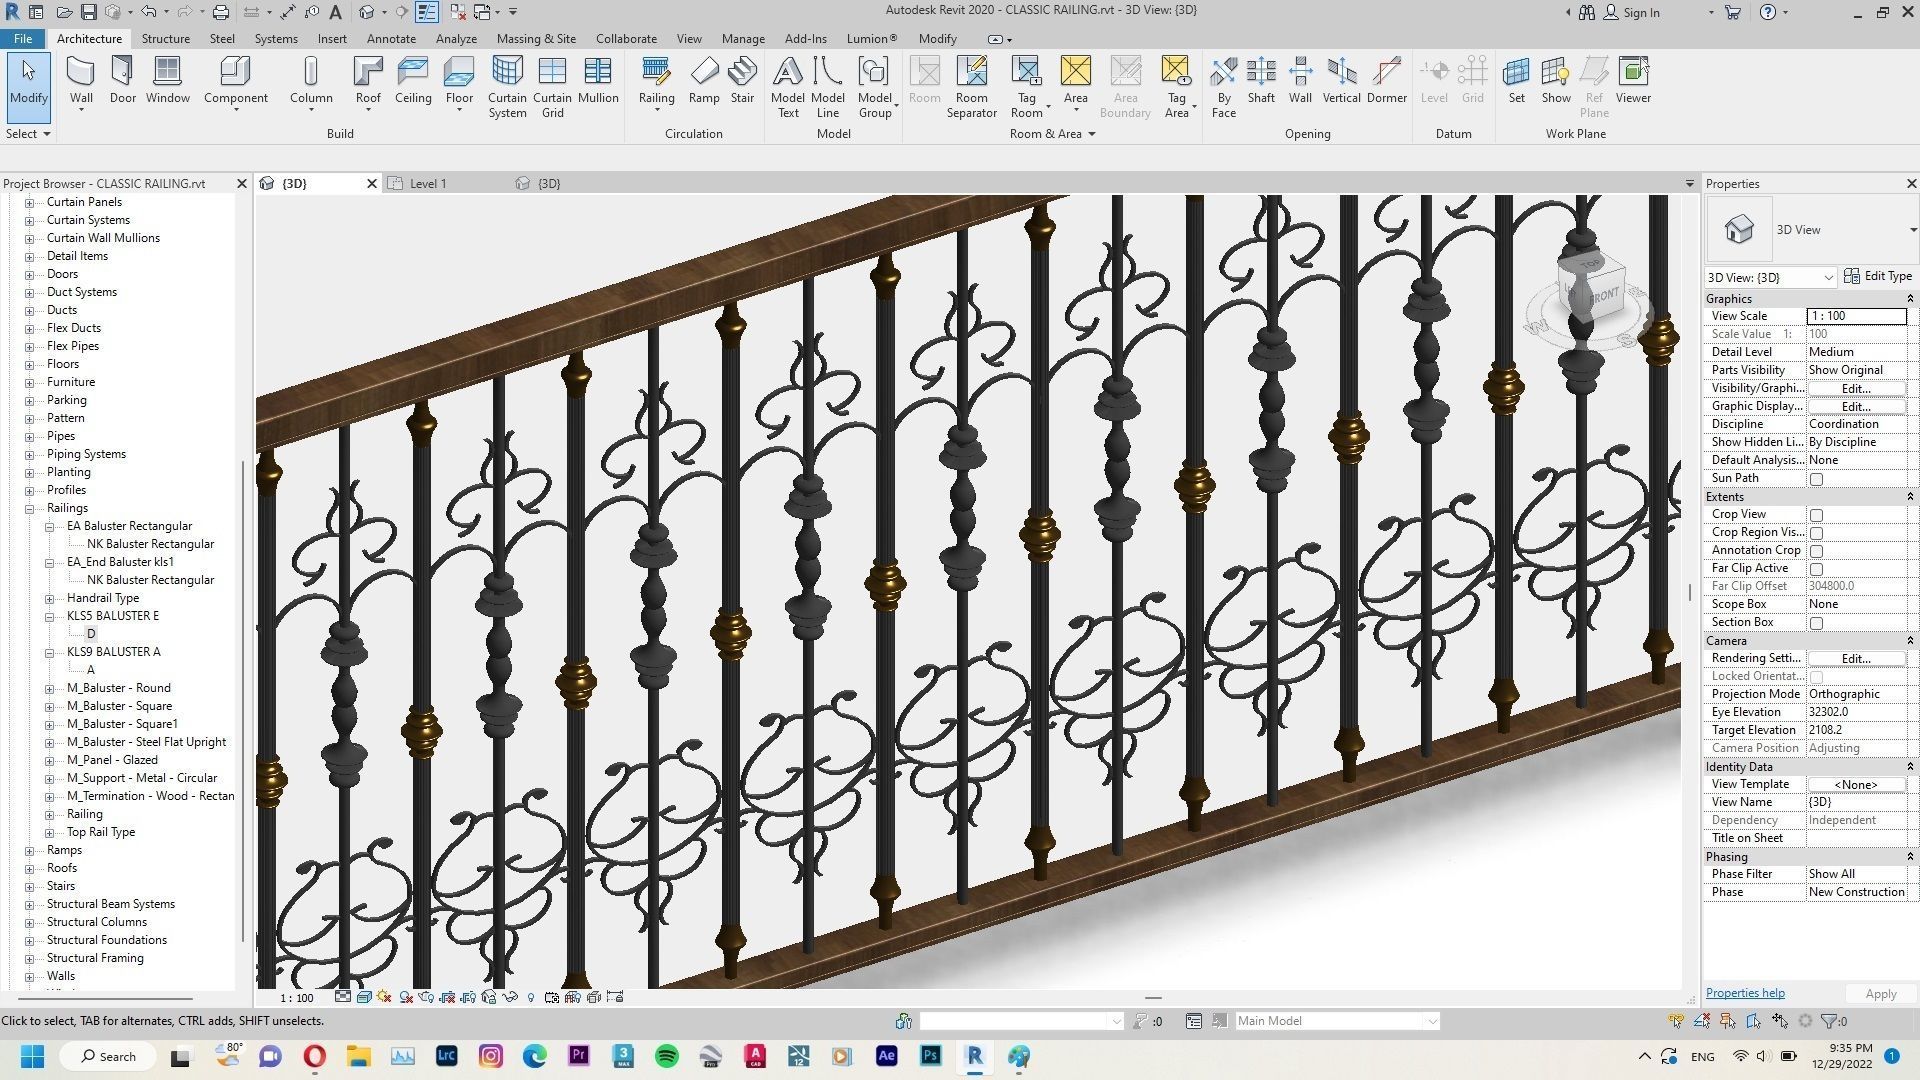Select the Vertical opening tool
Viewport: 1920px width, 1080px height.
click(1341, 80)
